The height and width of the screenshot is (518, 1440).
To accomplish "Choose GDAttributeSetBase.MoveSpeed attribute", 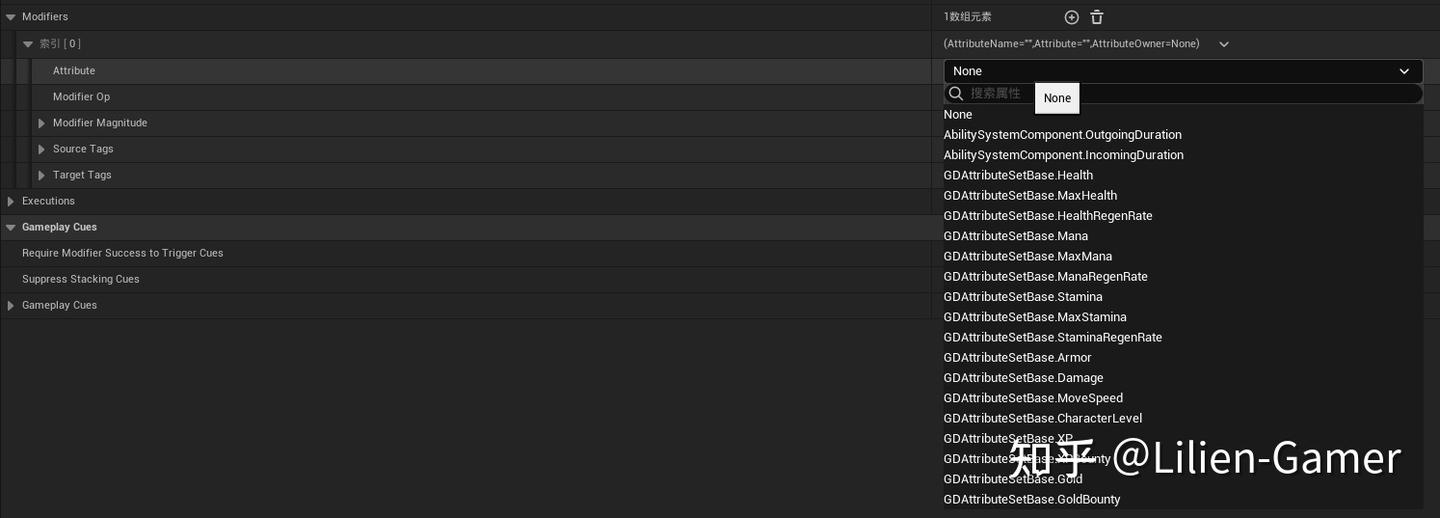I will pyautogui.click(x=1033, y=398).
